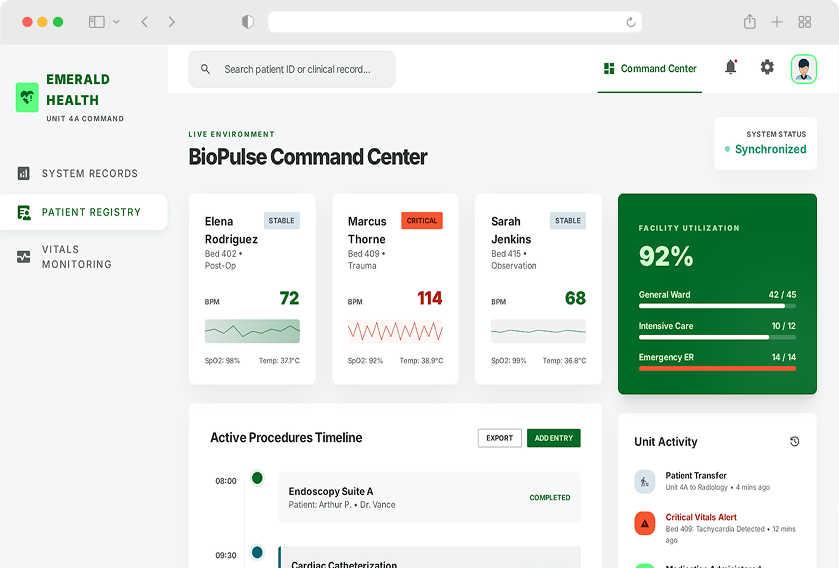Open System Records icon in sidebar
This screenshot has height=568, width=839.
pyautogui.click(x=24, y=173)
